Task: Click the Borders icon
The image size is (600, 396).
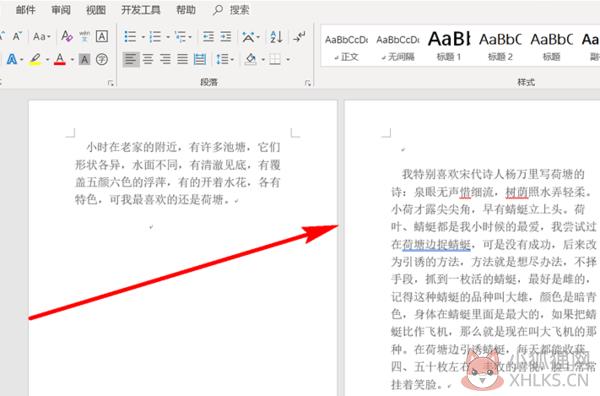Action: click(275, 59)
